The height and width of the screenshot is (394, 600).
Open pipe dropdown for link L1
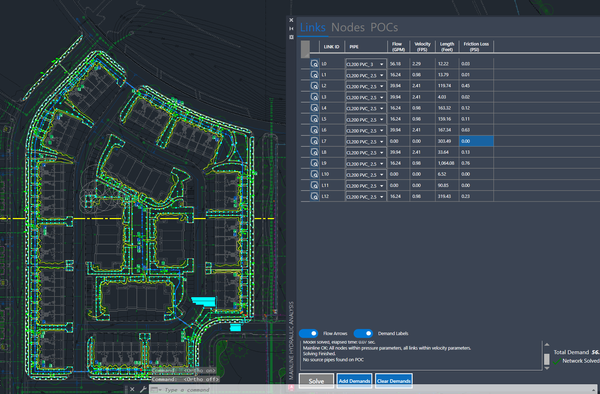(381, 75)
